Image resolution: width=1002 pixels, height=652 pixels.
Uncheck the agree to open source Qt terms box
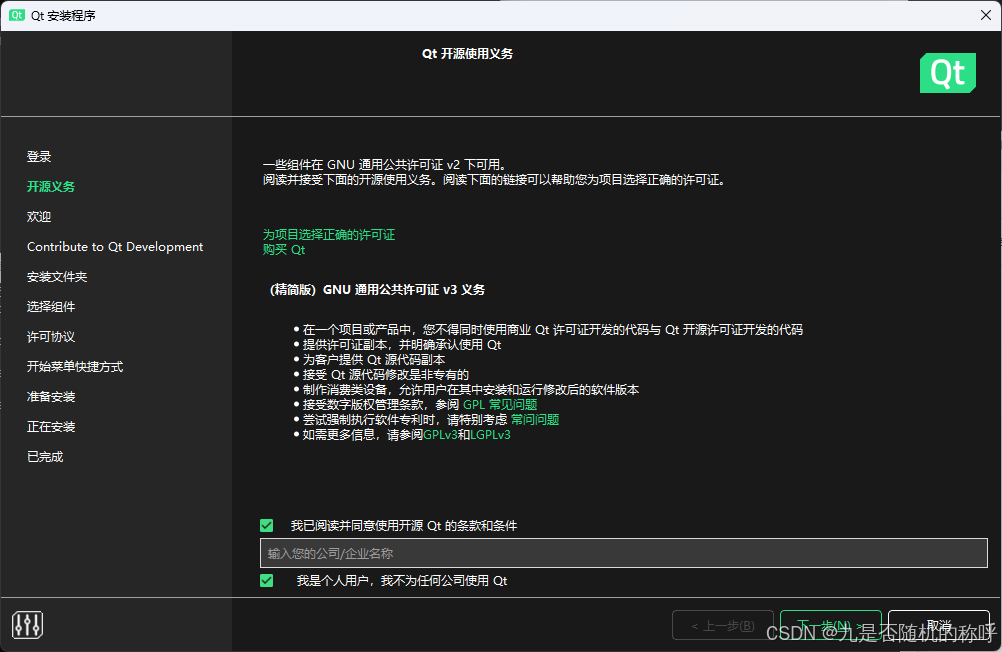pos(266,525)
